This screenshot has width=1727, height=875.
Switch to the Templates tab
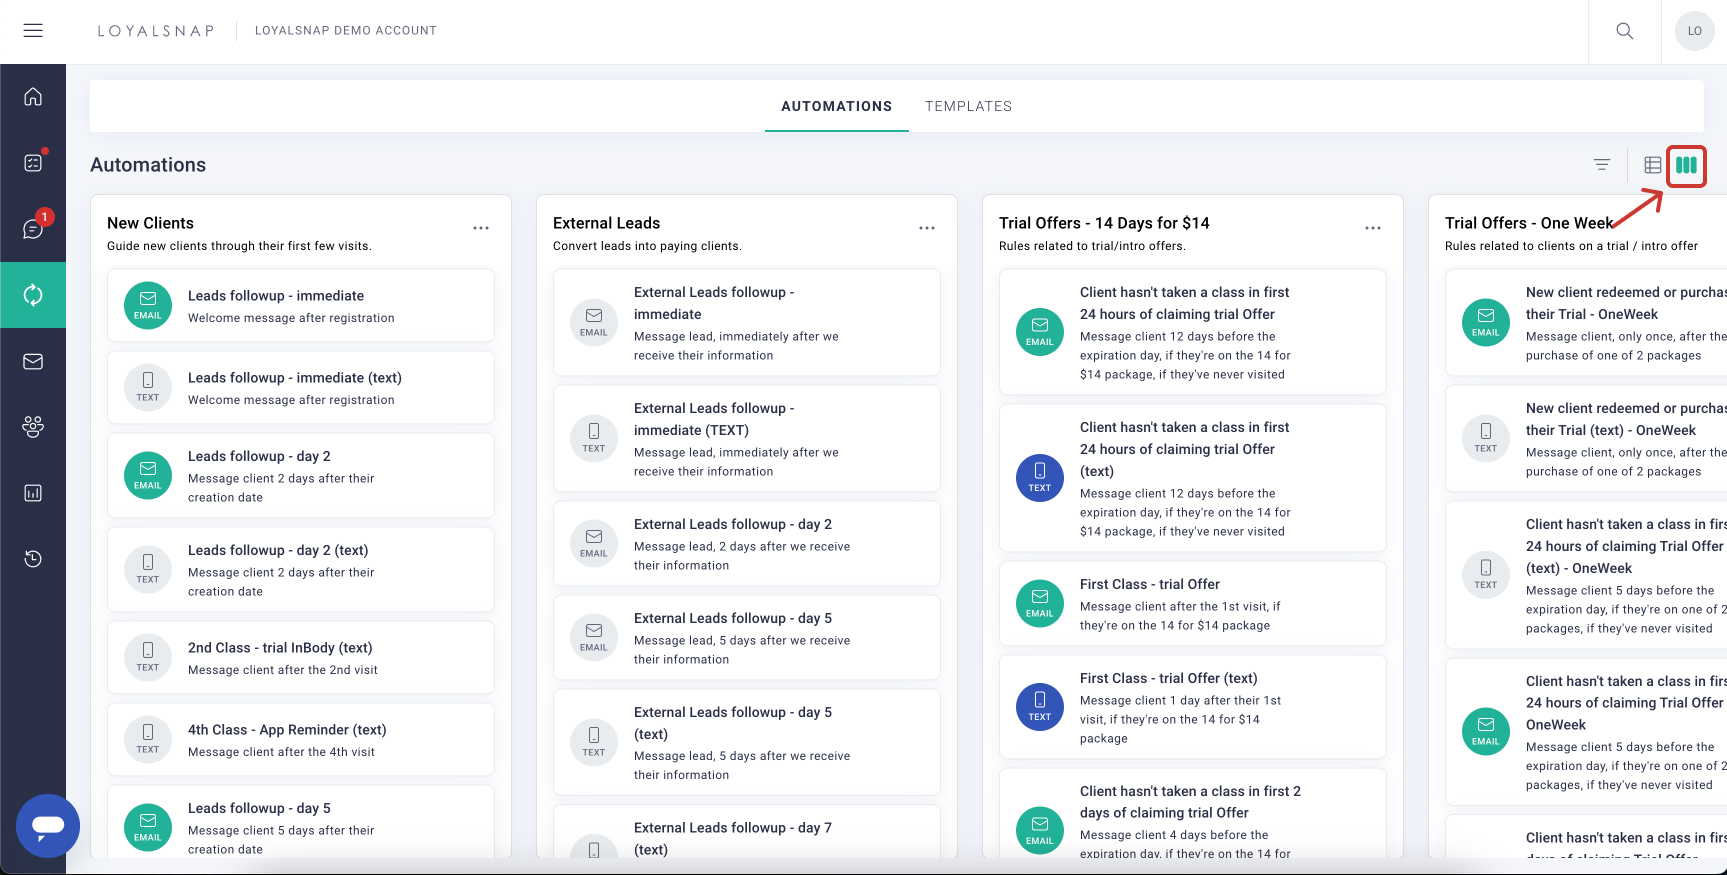[968, 106]
